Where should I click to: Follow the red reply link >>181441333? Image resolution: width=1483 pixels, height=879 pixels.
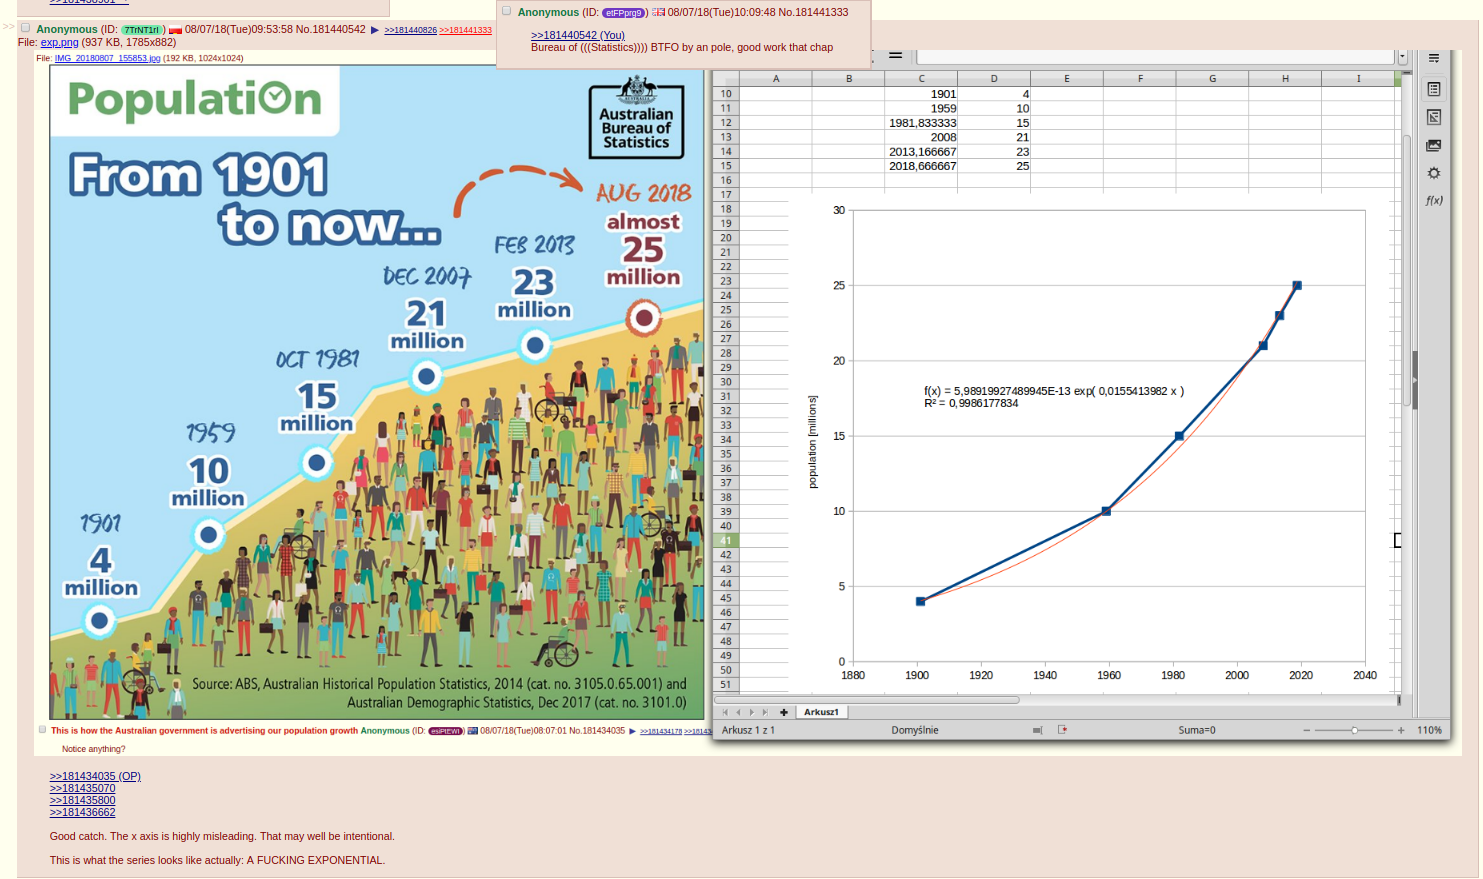coord(465,30)
